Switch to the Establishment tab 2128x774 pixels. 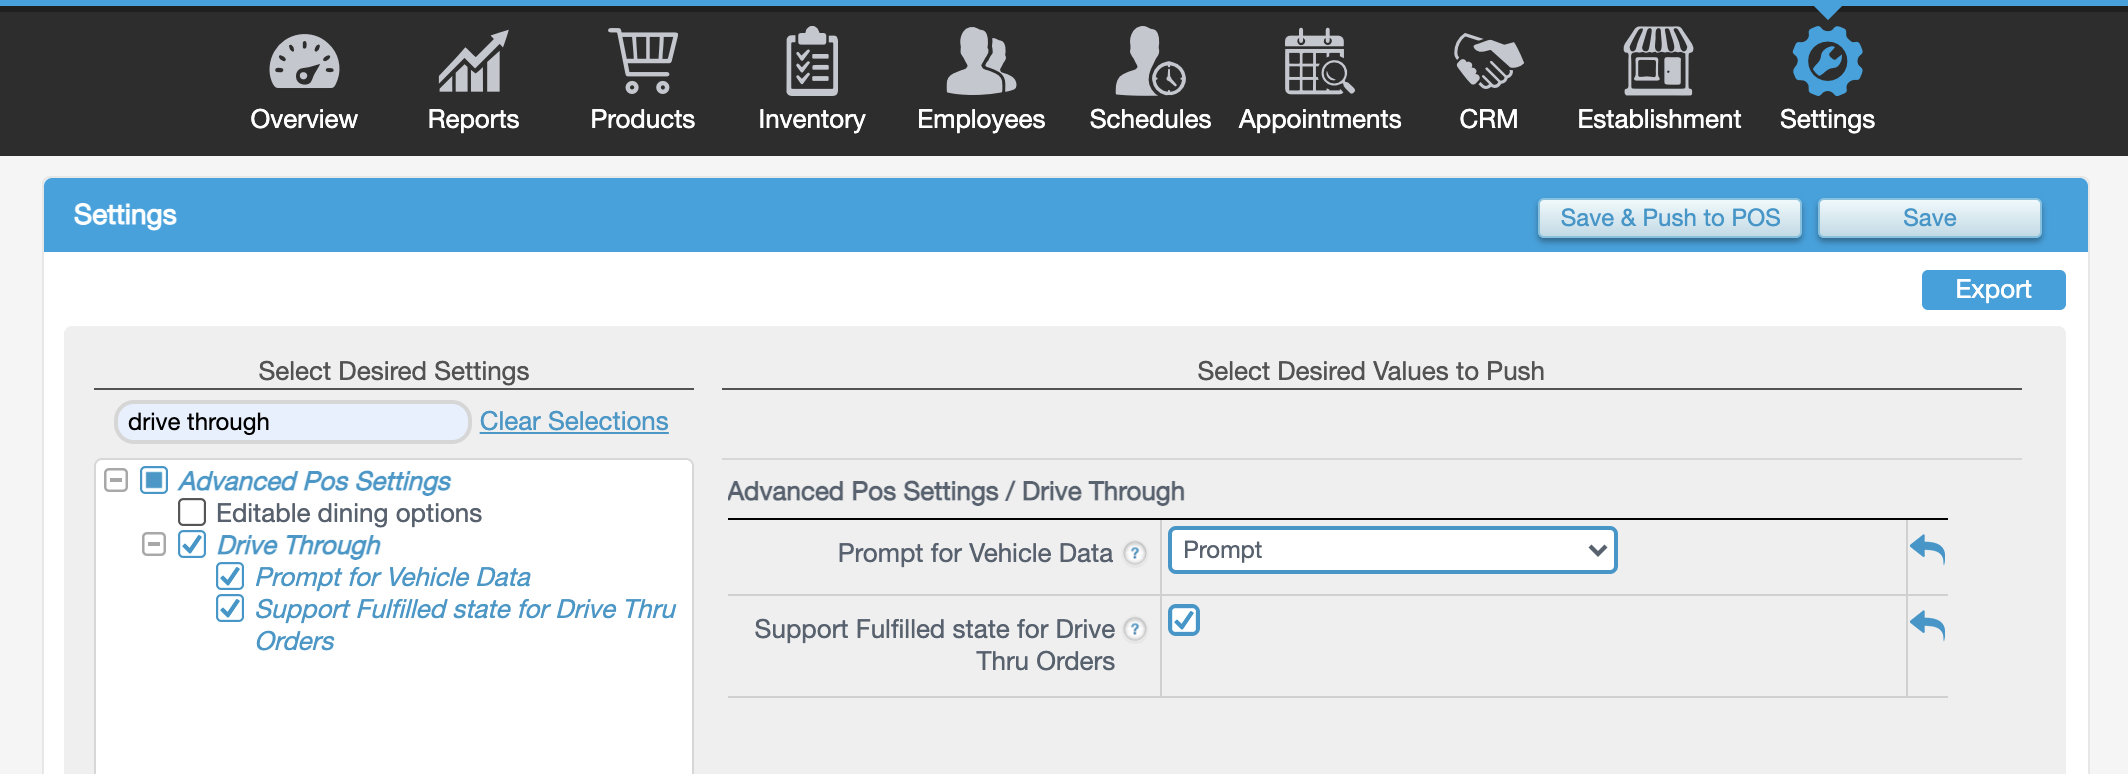[1658, 80]
